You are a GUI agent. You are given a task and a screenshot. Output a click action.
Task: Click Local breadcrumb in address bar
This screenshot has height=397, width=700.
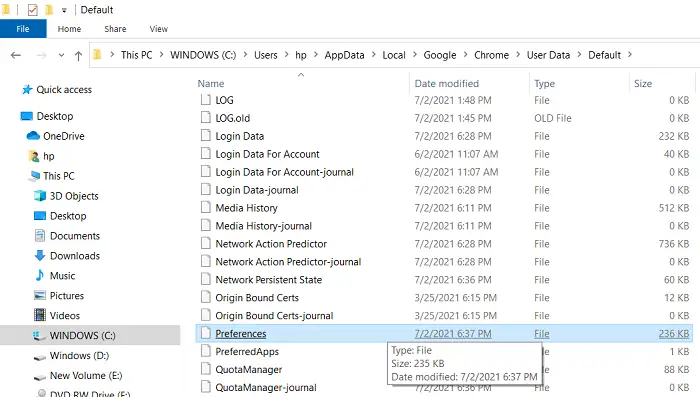tap(394, 55)
